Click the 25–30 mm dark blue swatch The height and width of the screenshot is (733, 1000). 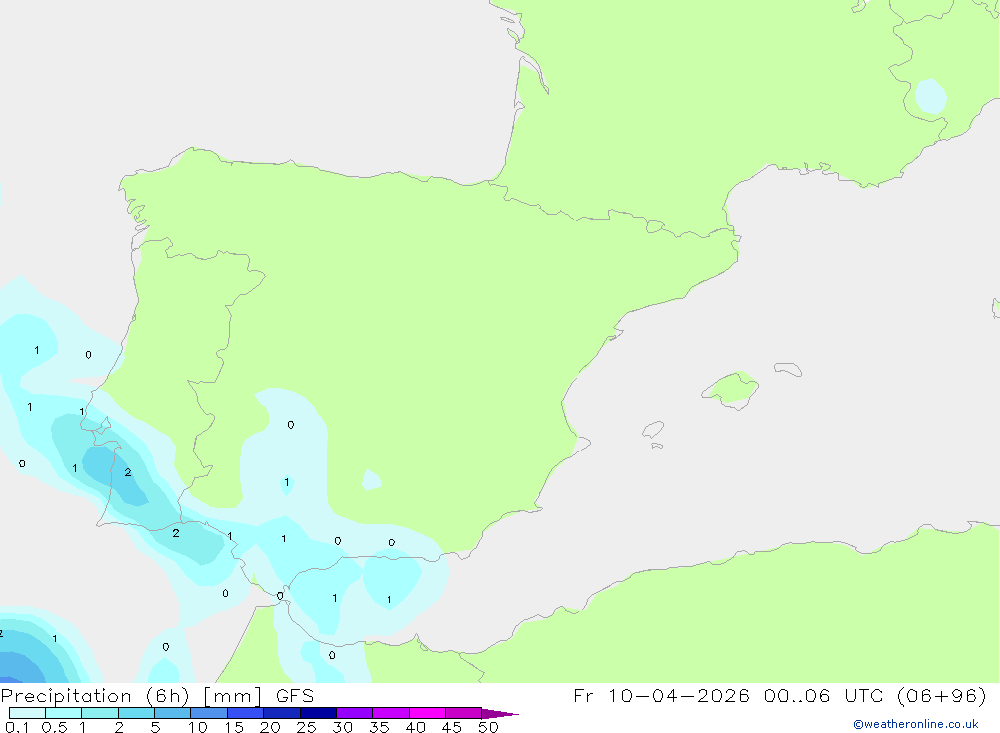(318, 713)
